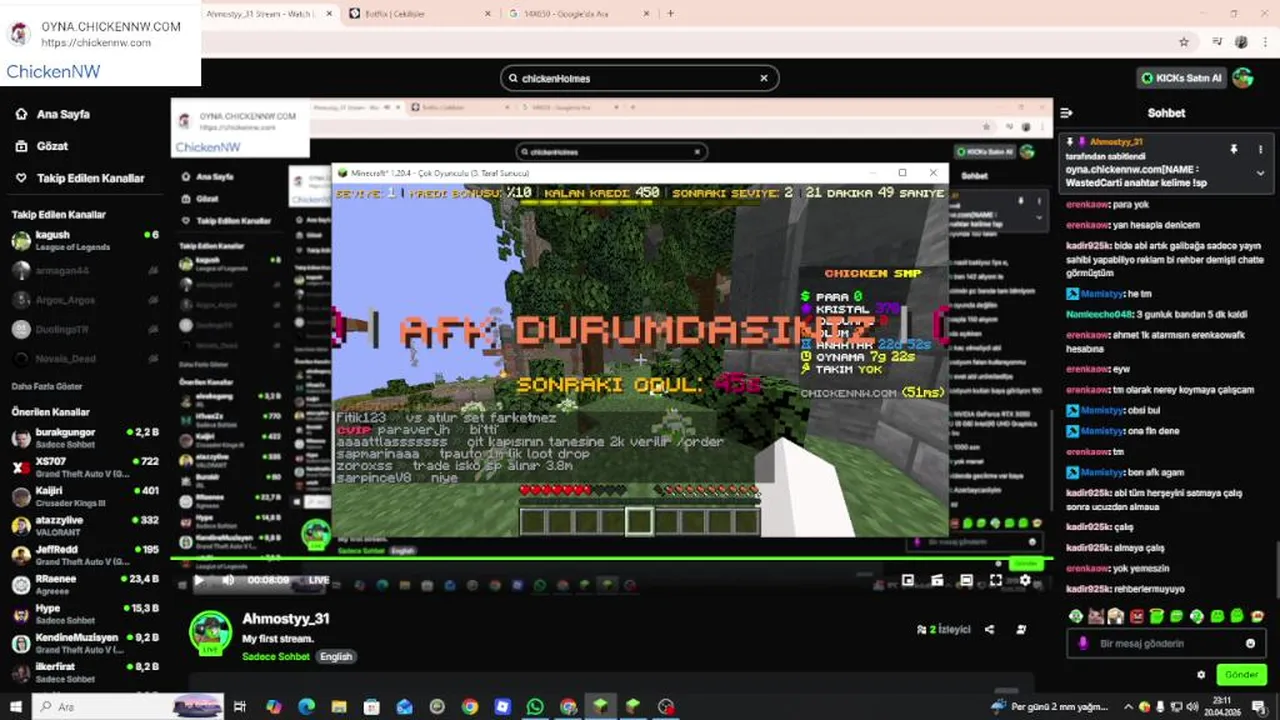
Task: Click the KICKs gift icon in message box
Action: pyautogui.click(x=1082, y=643)
